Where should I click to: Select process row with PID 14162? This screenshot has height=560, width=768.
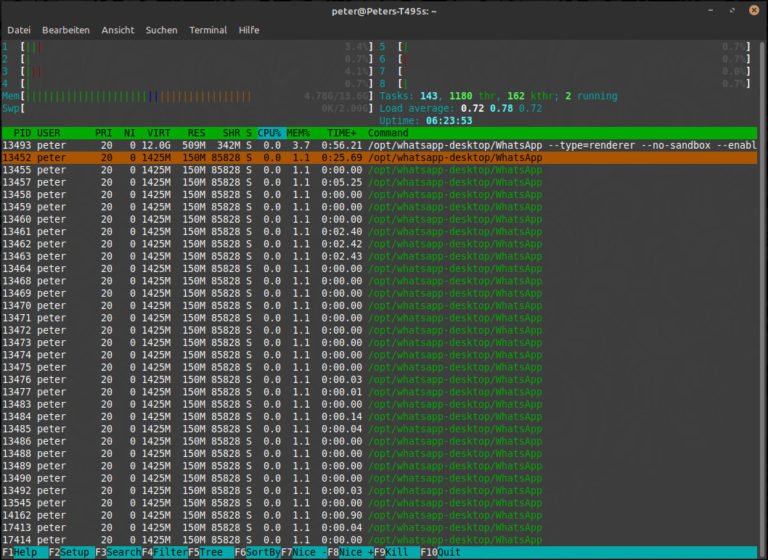379,515
